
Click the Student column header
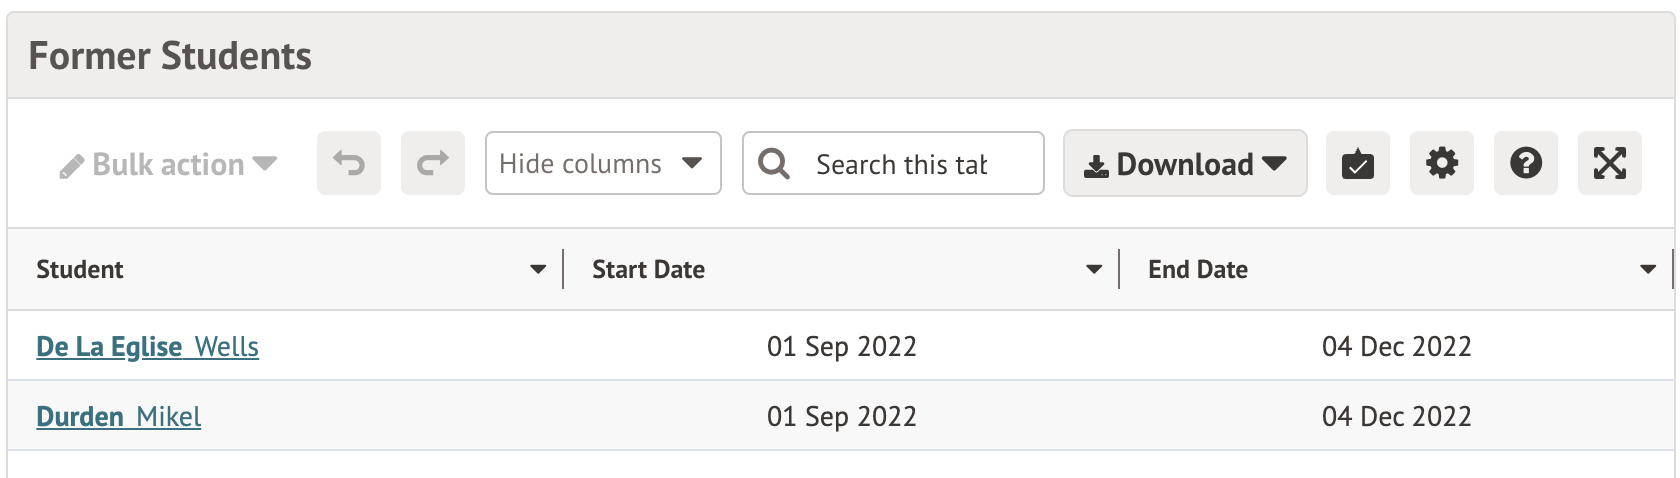[80, 269]
